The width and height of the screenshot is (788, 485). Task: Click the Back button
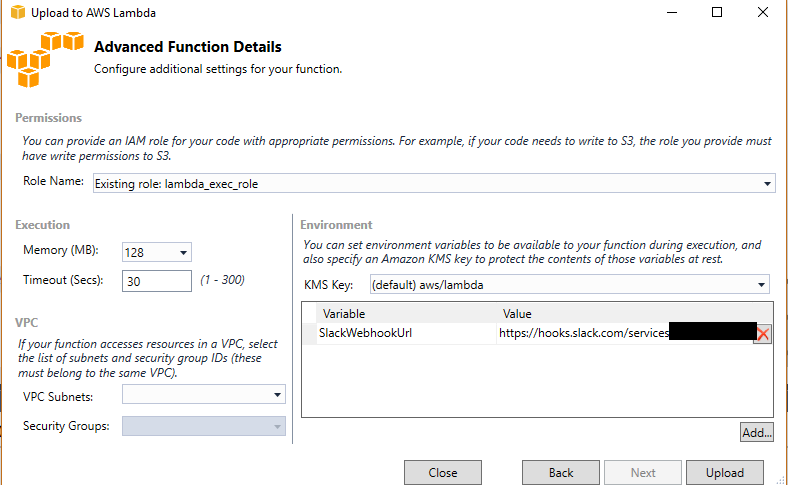point(561,472)
